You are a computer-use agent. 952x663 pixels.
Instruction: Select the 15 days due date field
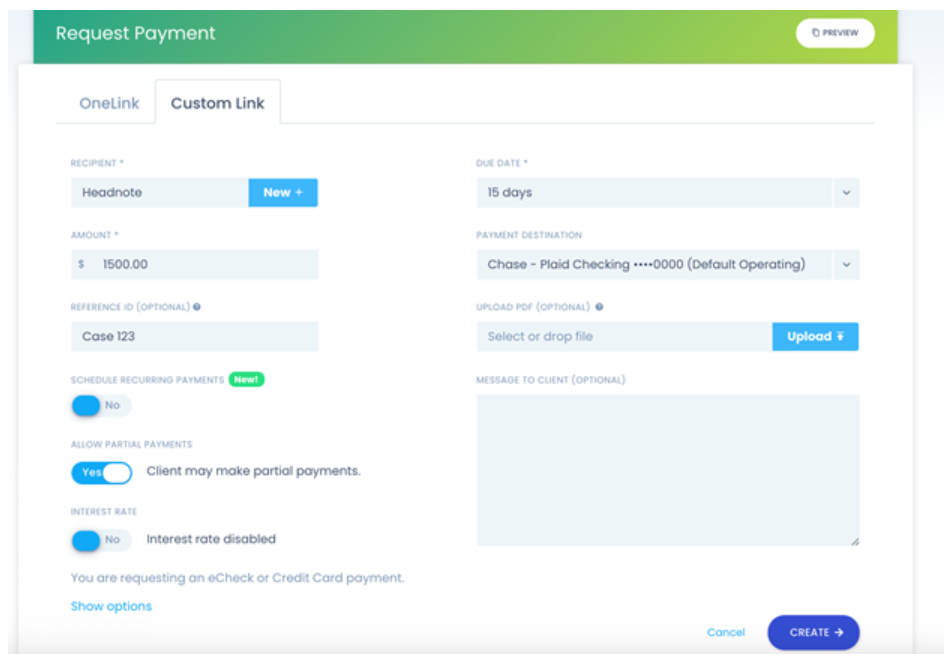coord(654,192)
